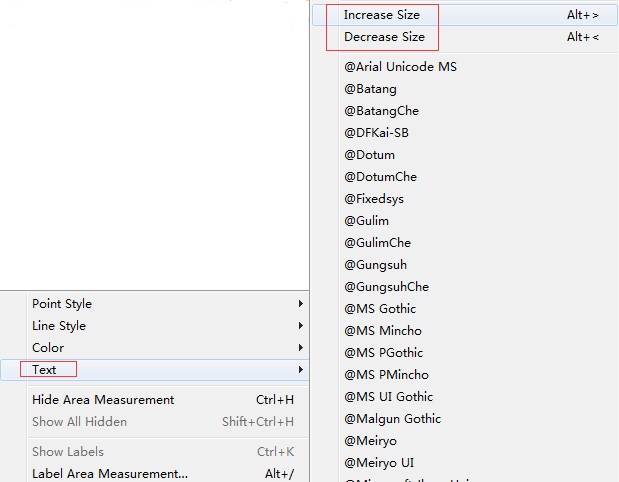Select the Text menu entry
The image size is (619, 482).
point(45,370)
